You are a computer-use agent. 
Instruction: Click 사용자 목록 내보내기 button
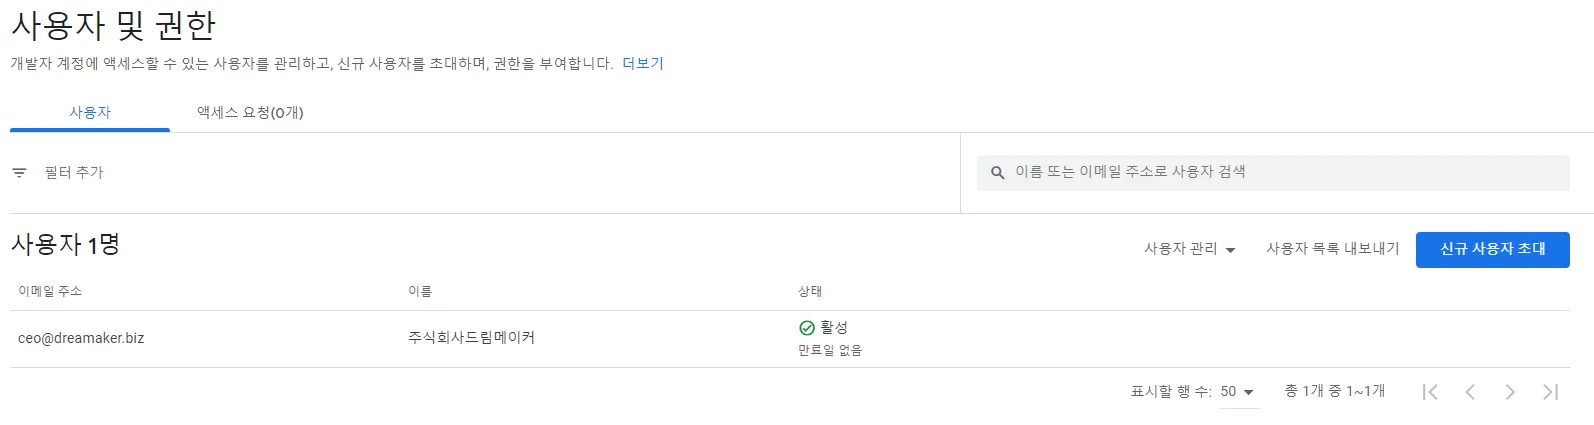[x=1332, y=249]
